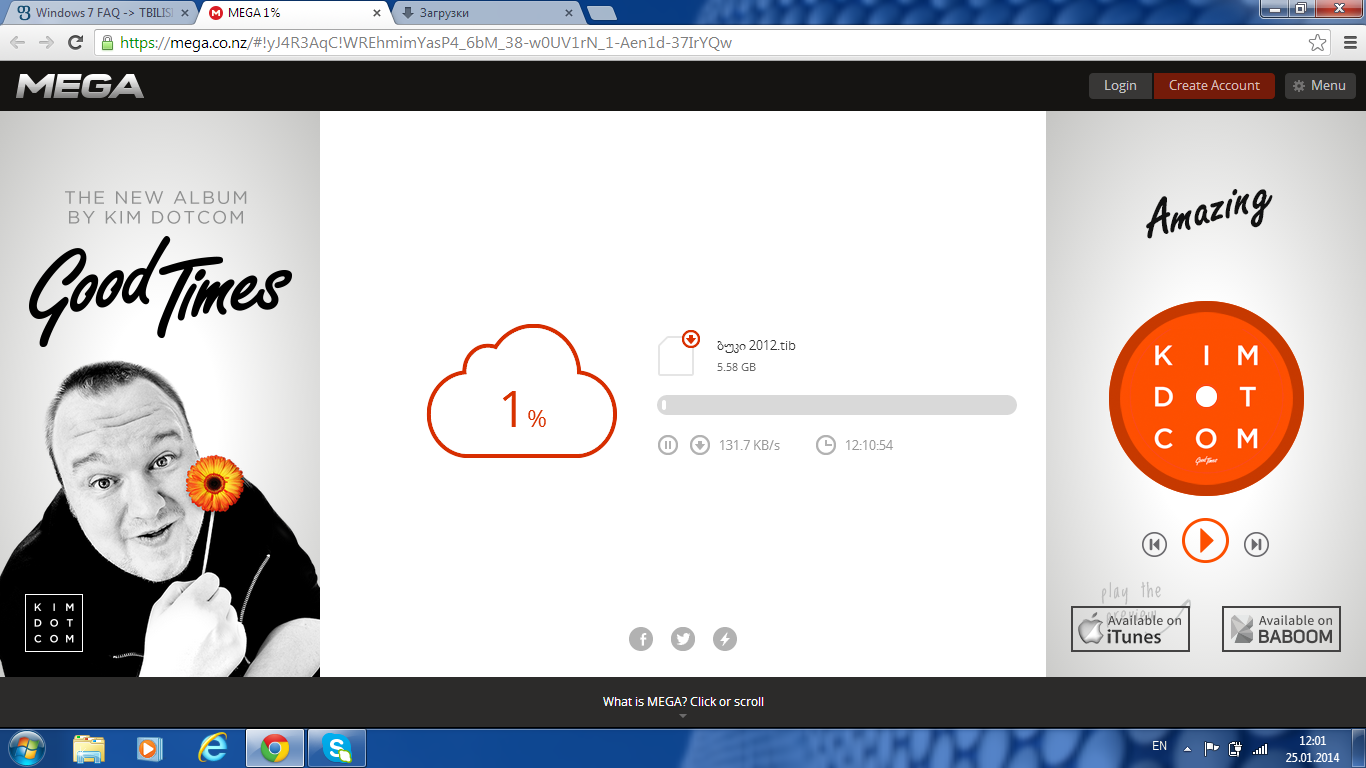
Task: Pause the MEGA file download
Action: click(x=668, y=445)
